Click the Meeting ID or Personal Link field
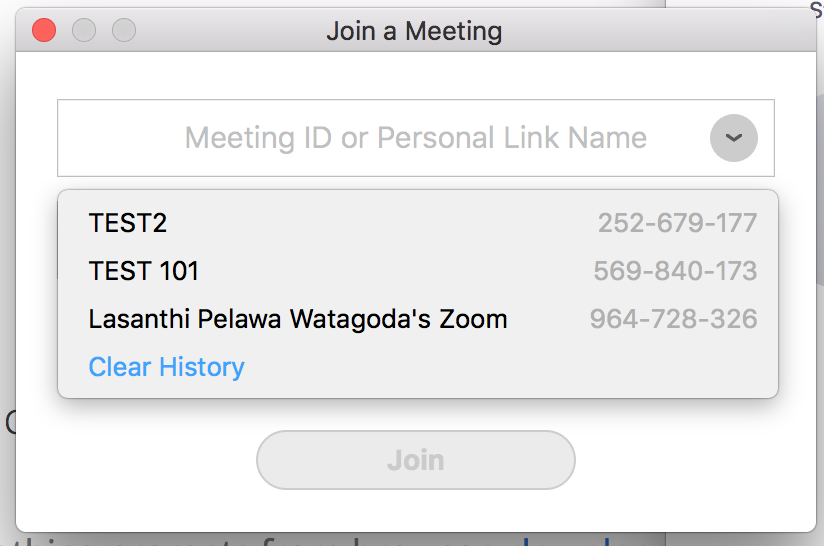The image size is (824, 546). click(x=416, y=138)
